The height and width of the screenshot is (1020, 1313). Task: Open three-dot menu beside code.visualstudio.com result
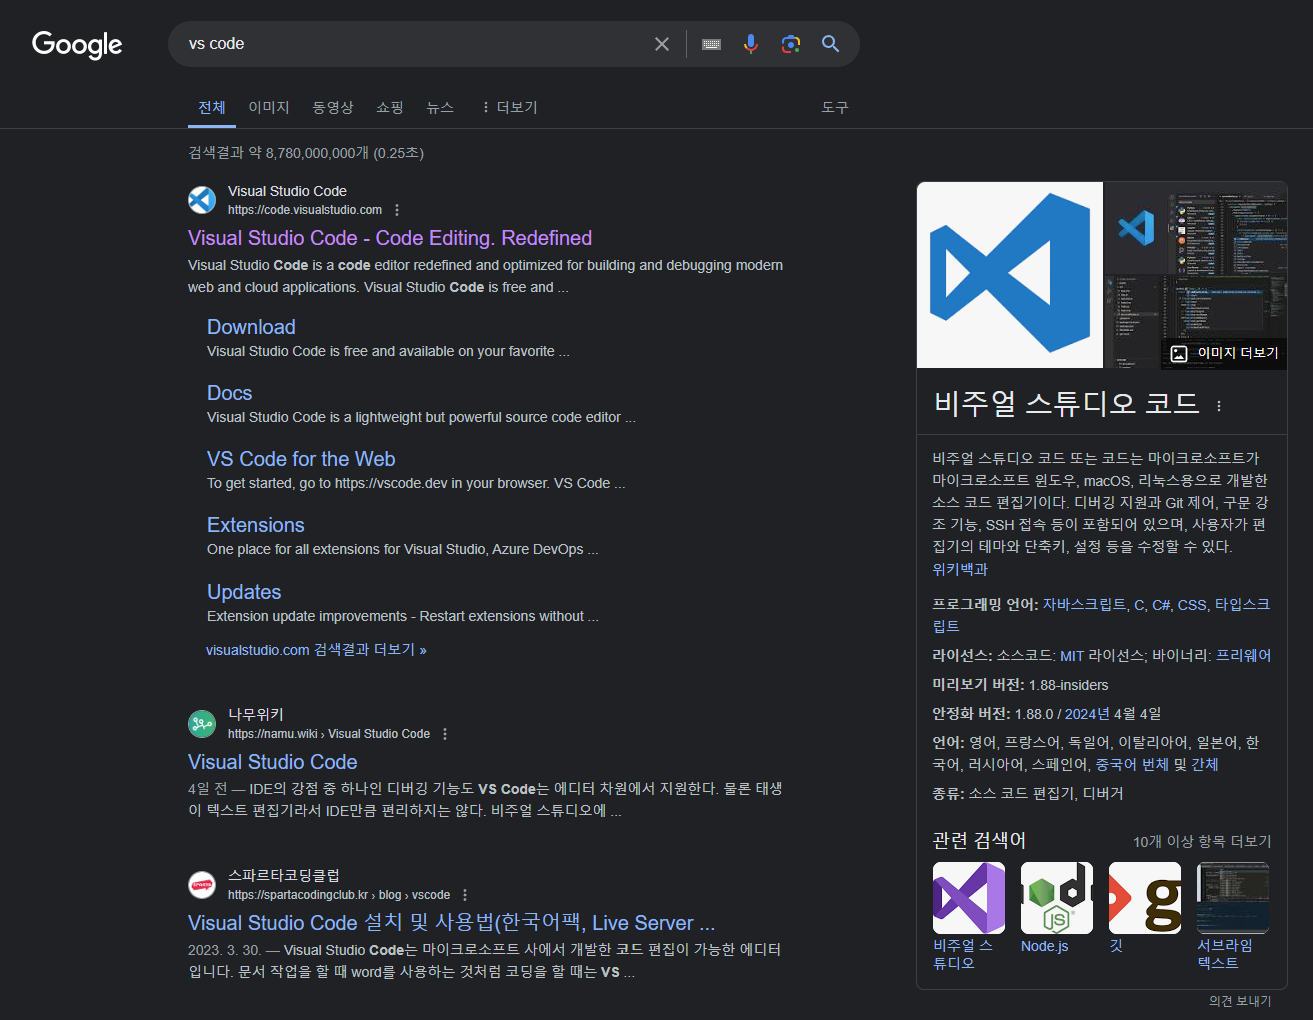pyautogui.click(x=397, y=210)
